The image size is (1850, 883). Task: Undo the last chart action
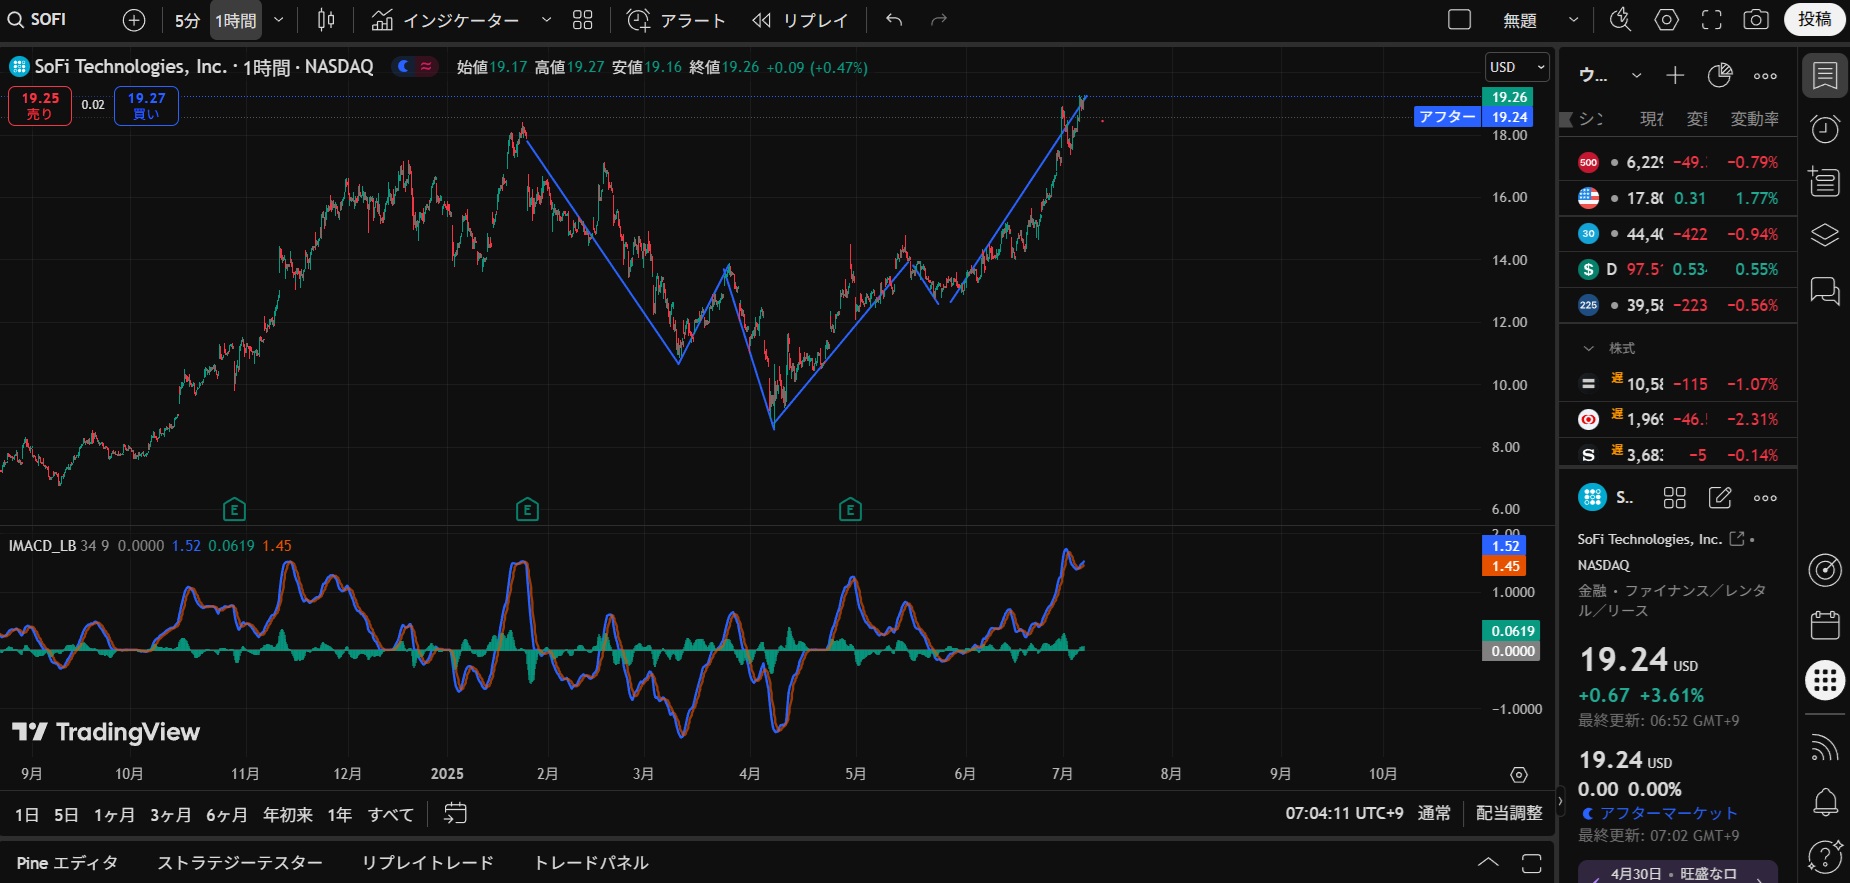pyautogui.click(x=894, y=20)
